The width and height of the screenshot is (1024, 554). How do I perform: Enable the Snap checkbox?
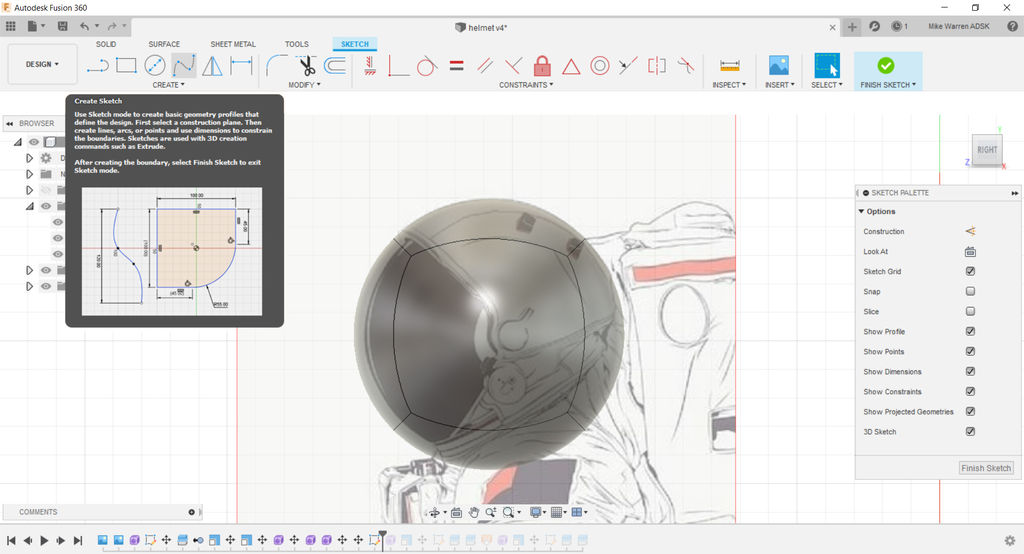point(970,292)
